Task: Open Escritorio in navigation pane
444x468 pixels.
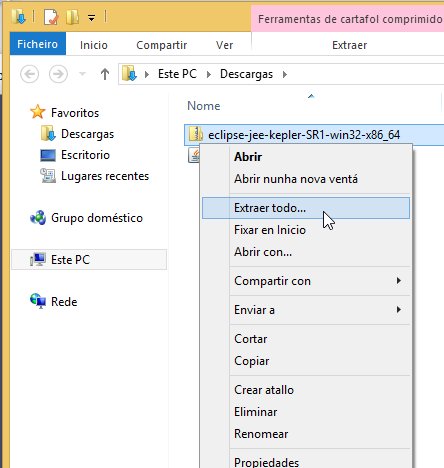Action: tap(85, 155)
